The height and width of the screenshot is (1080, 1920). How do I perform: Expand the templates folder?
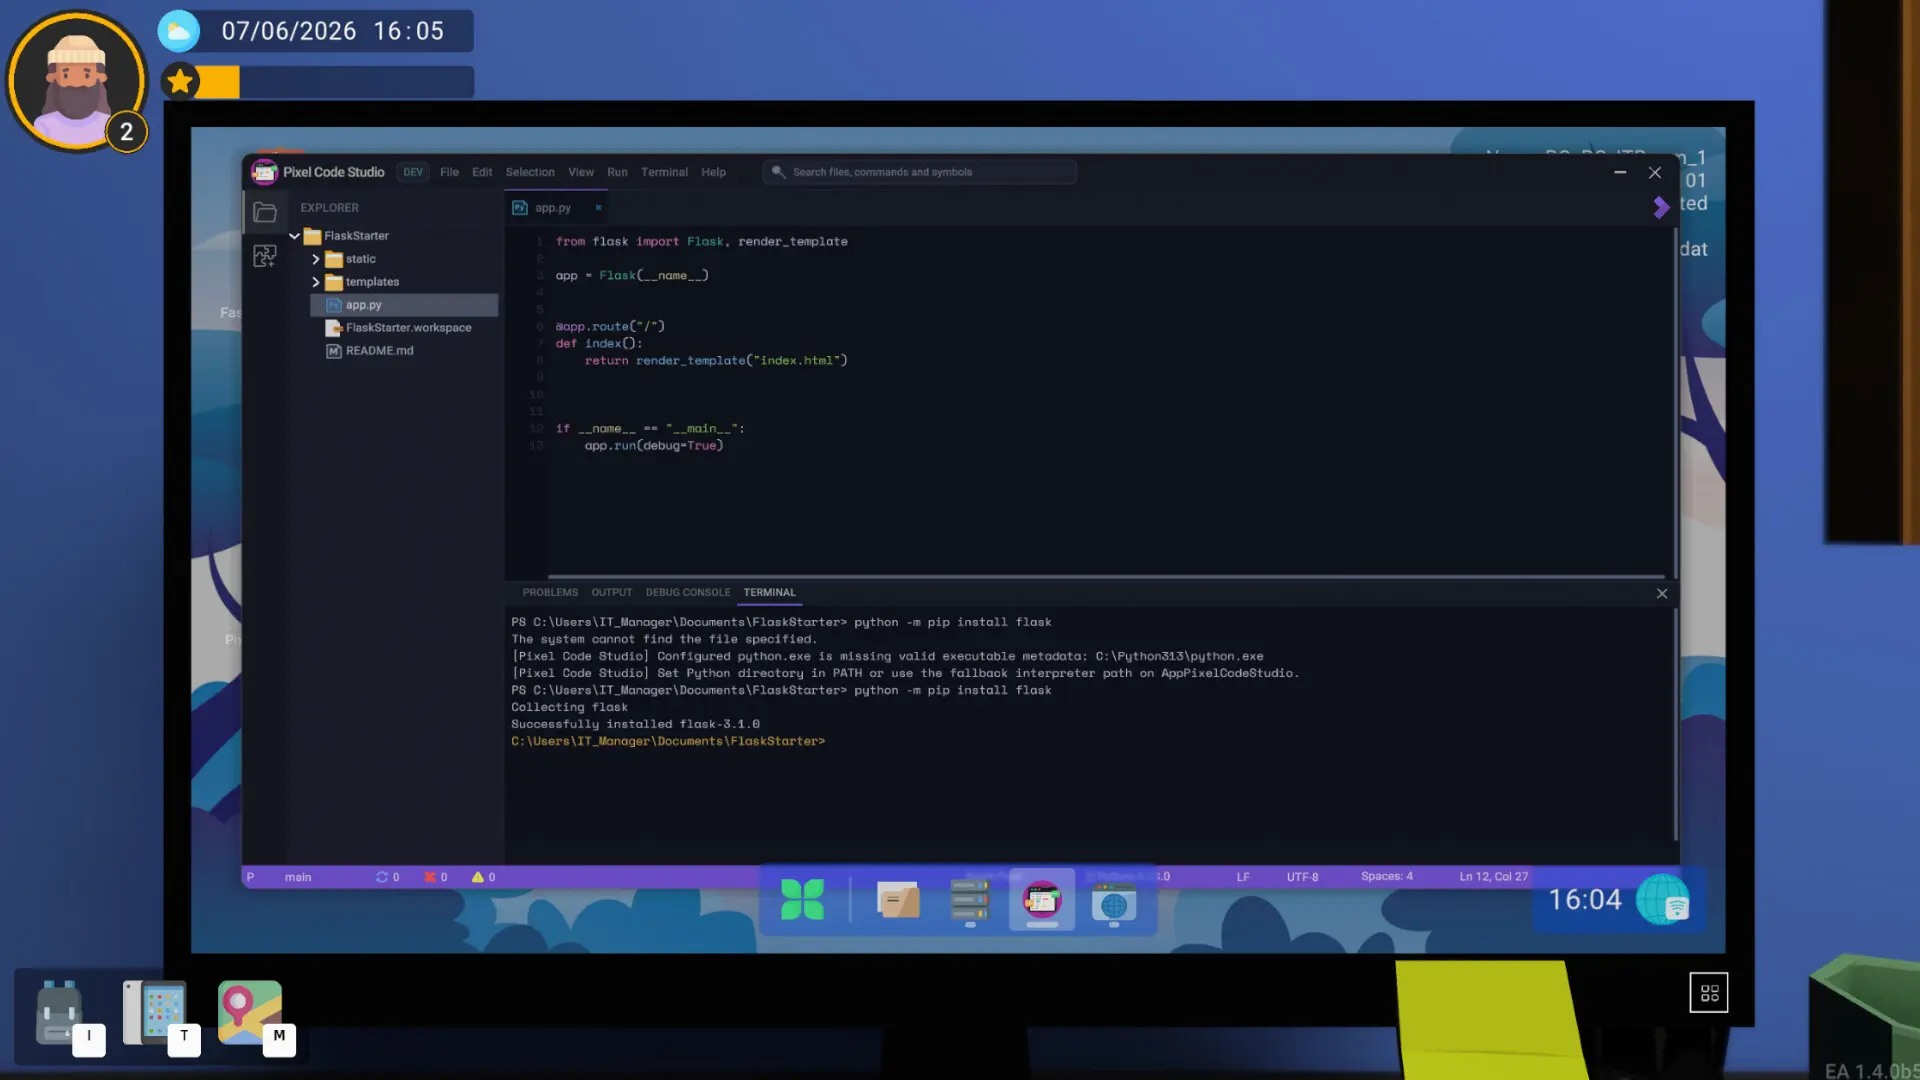(316, 282)
